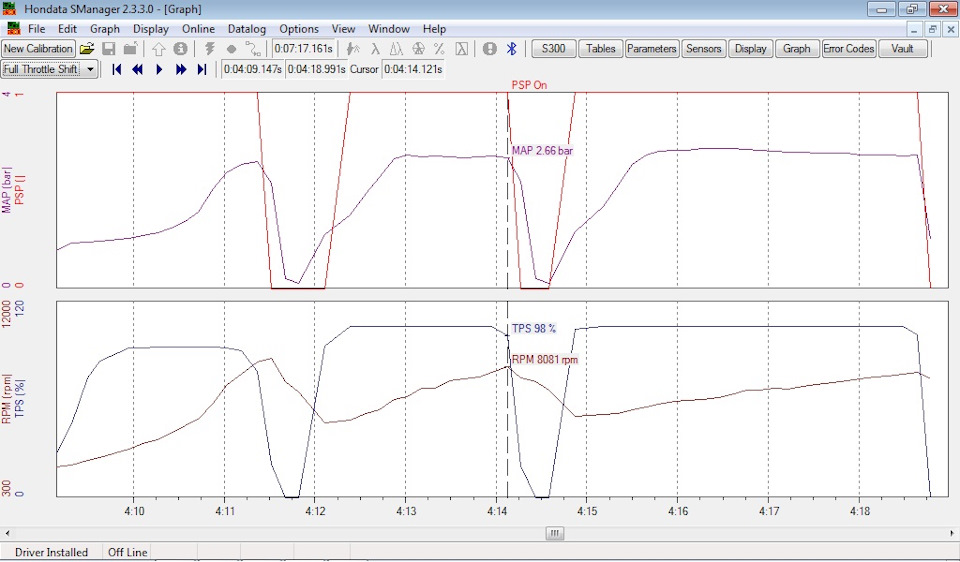The image size is (960, 562).
Task: Click the Display toolbar button
Action: 751,48
